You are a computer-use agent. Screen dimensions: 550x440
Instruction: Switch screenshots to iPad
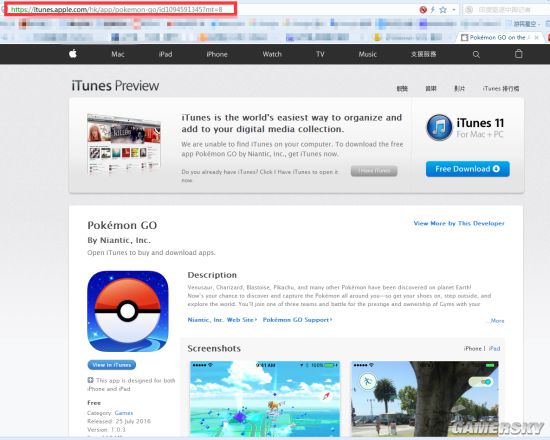point(494,348)
